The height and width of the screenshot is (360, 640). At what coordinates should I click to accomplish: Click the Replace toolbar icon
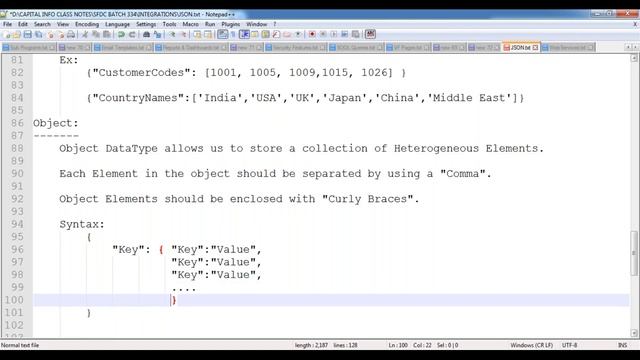click(157, 34)
